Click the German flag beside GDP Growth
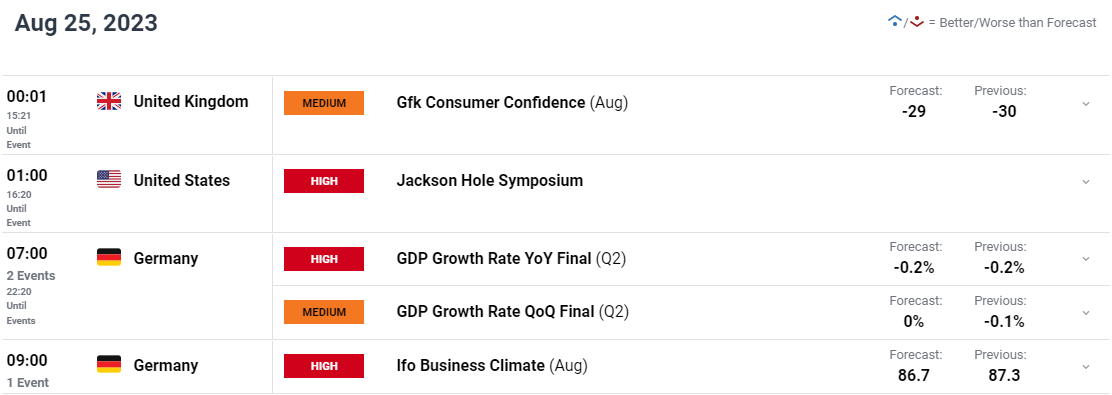This screenshot has width=1112, height=395. tap(109, 258)
